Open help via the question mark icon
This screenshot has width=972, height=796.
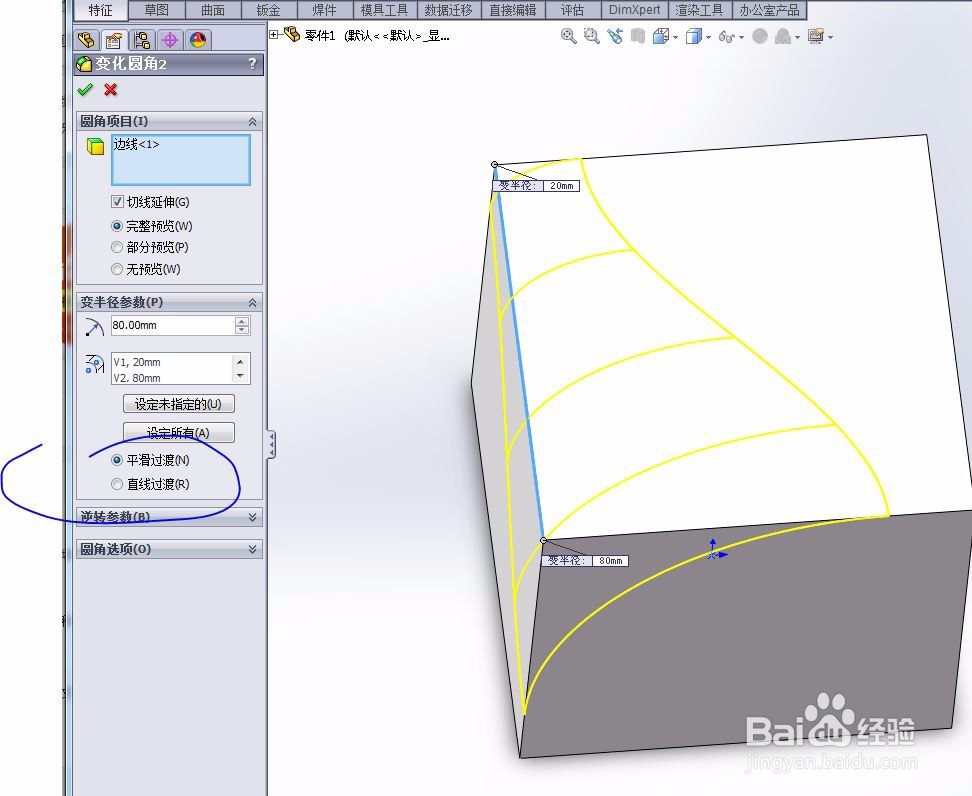[252, 63]
